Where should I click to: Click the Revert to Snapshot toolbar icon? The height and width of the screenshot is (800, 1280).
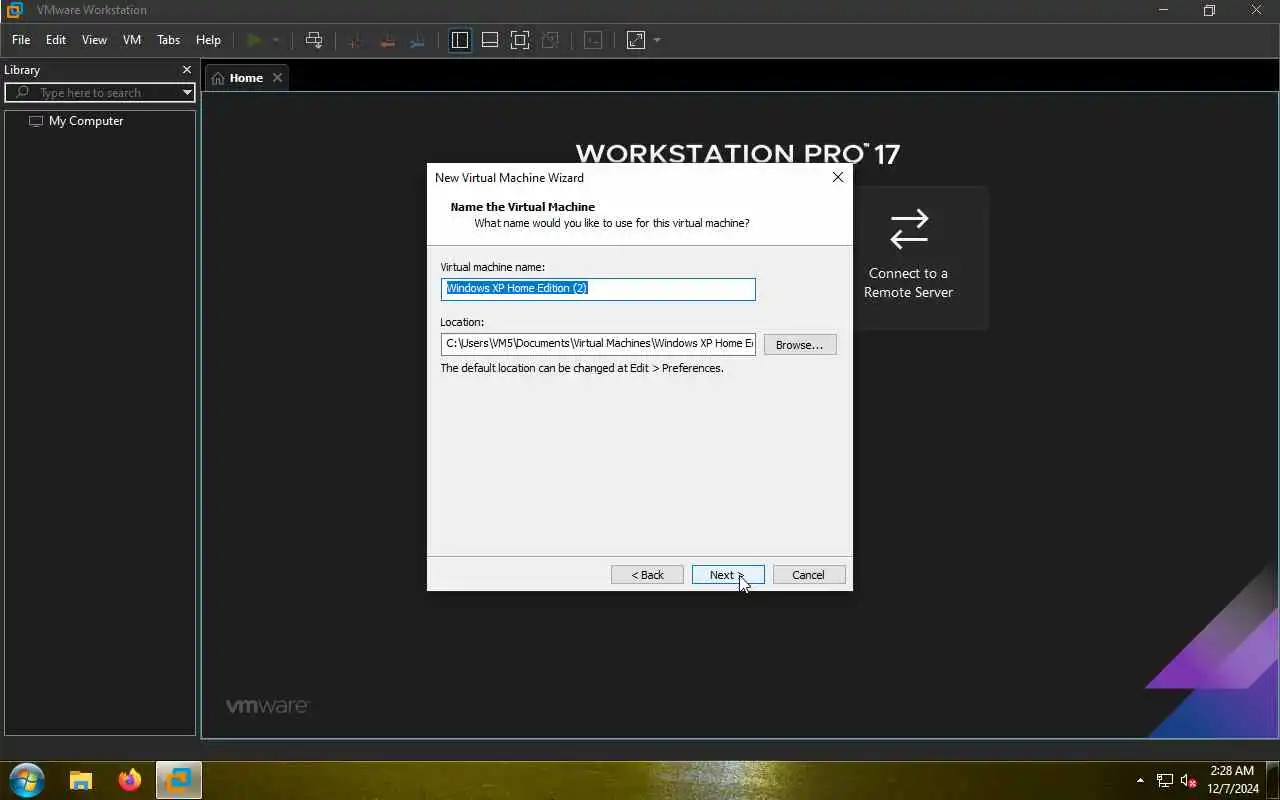pos(386,40)
